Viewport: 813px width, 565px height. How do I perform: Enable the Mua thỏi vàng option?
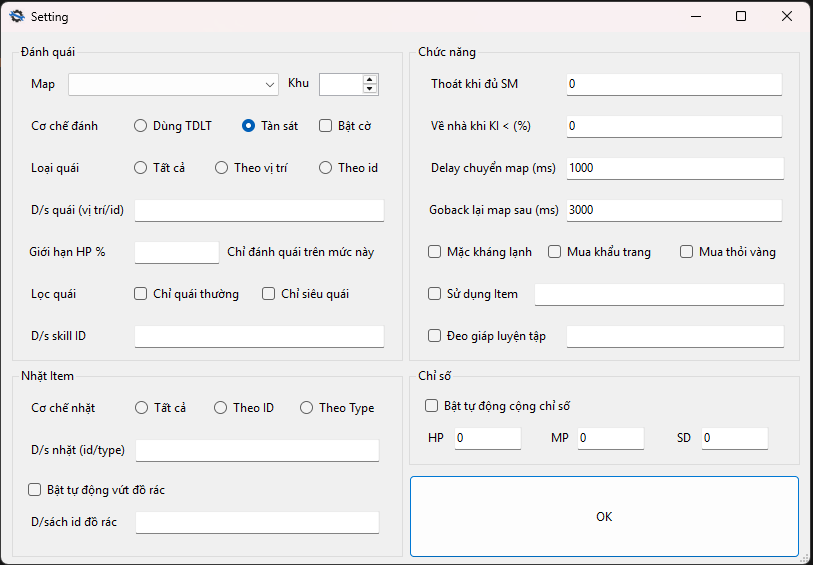(x=687, y=252)
